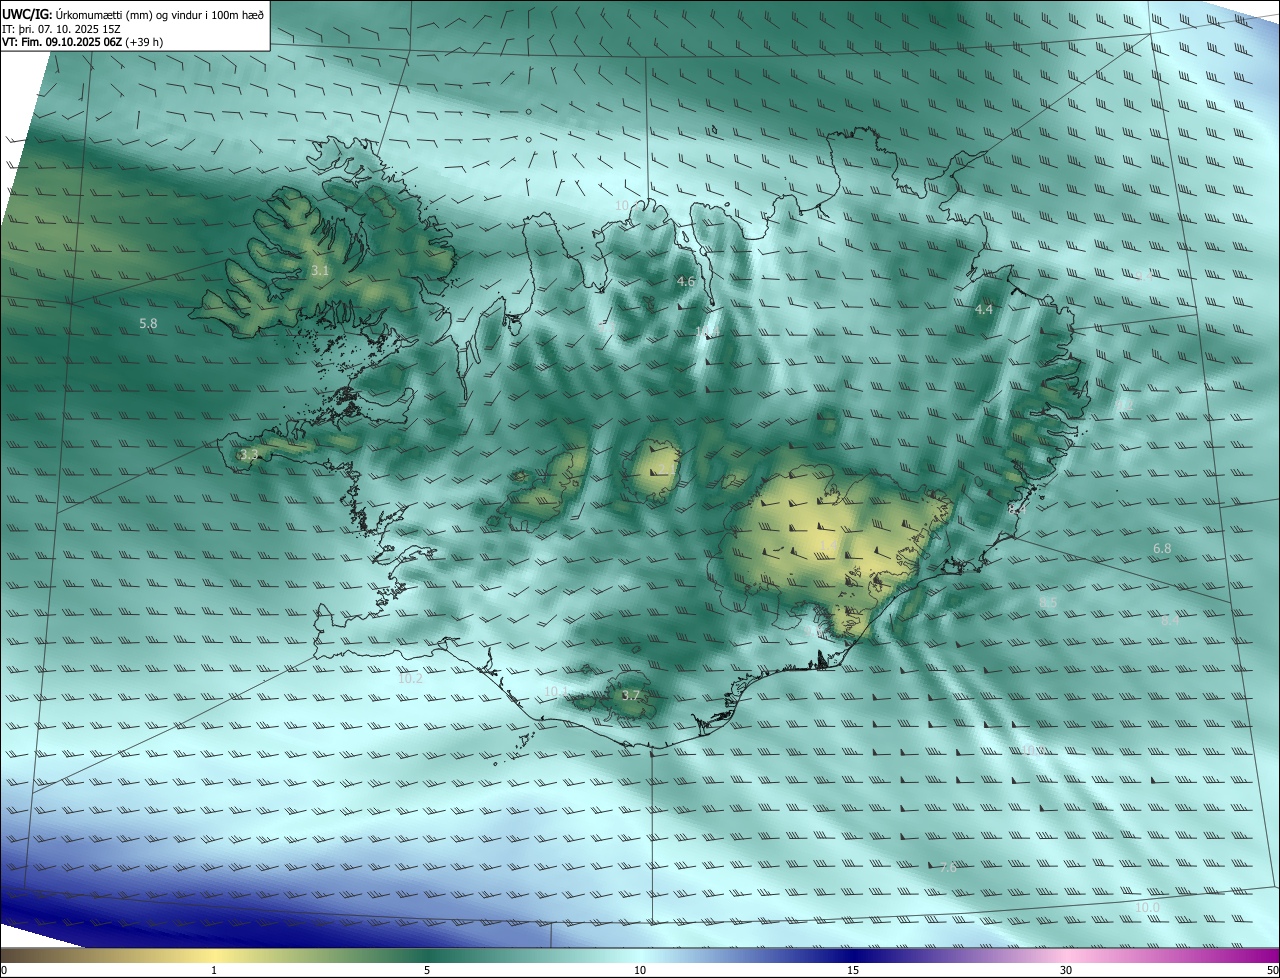Image resolution: width=1280 pixels, height=978 pixels.
Task: Click the valid time line 'VT: Fim. 09.10.2025 06Z (+39 h)'
Action: point(82,42)
